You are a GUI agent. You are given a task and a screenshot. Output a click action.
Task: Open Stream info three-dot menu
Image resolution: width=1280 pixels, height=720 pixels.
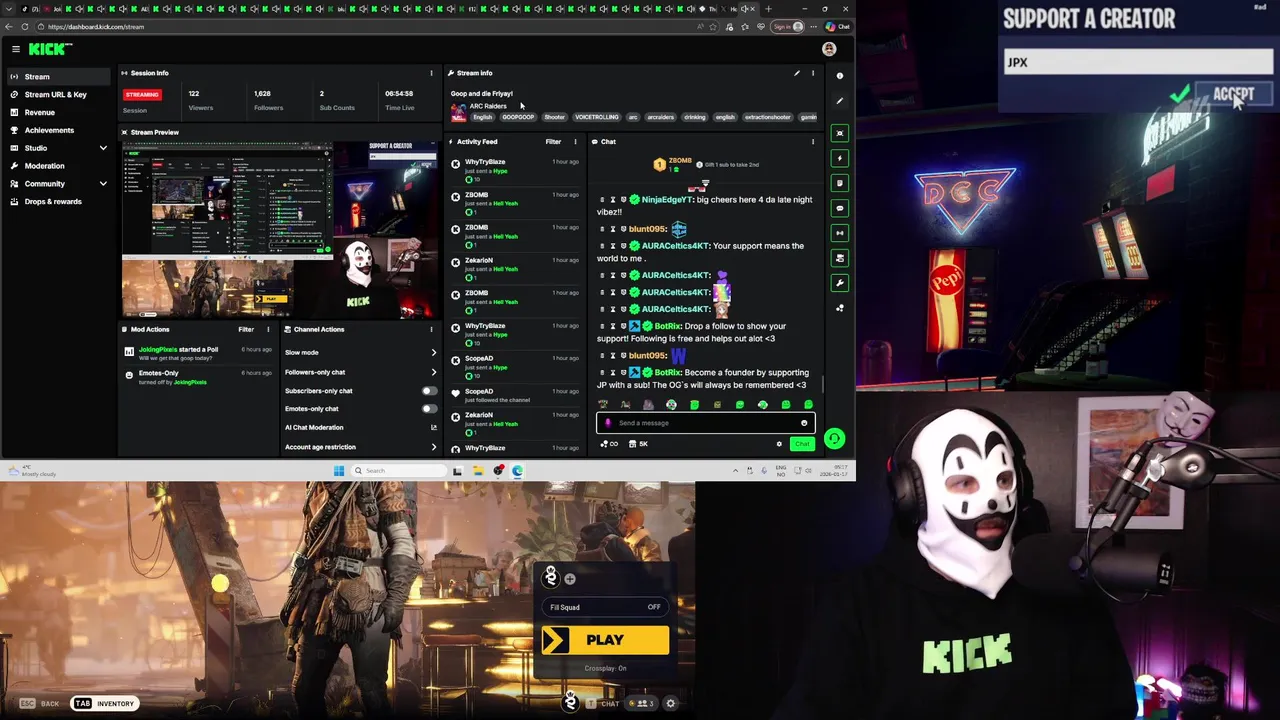(x=813, y=73)
